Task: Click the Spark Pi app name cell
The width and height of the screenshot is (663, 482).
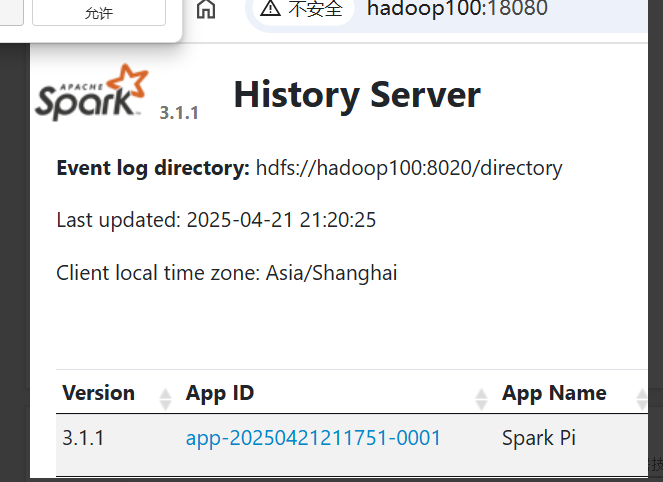Action: point(539,438)
